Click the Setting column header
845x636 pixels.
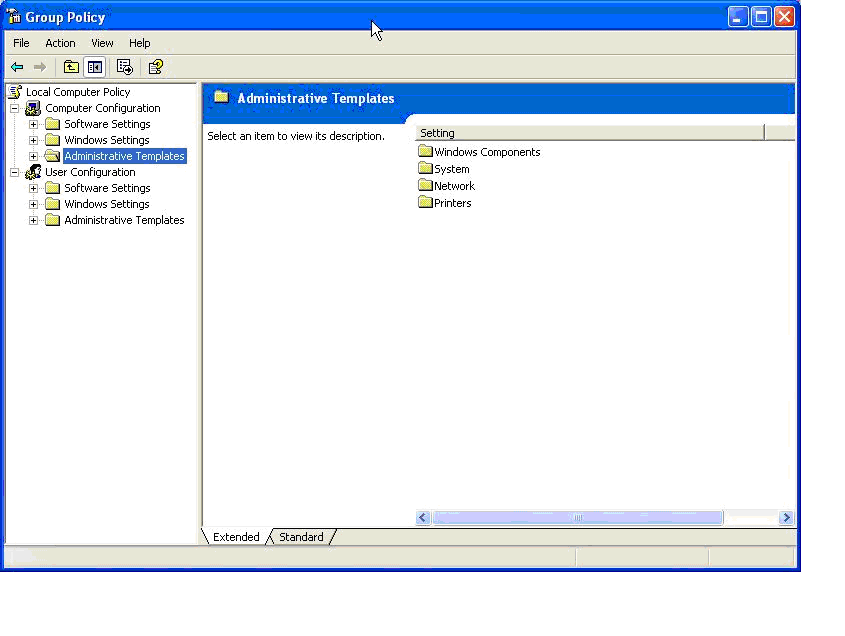click(x=590, y=133)
